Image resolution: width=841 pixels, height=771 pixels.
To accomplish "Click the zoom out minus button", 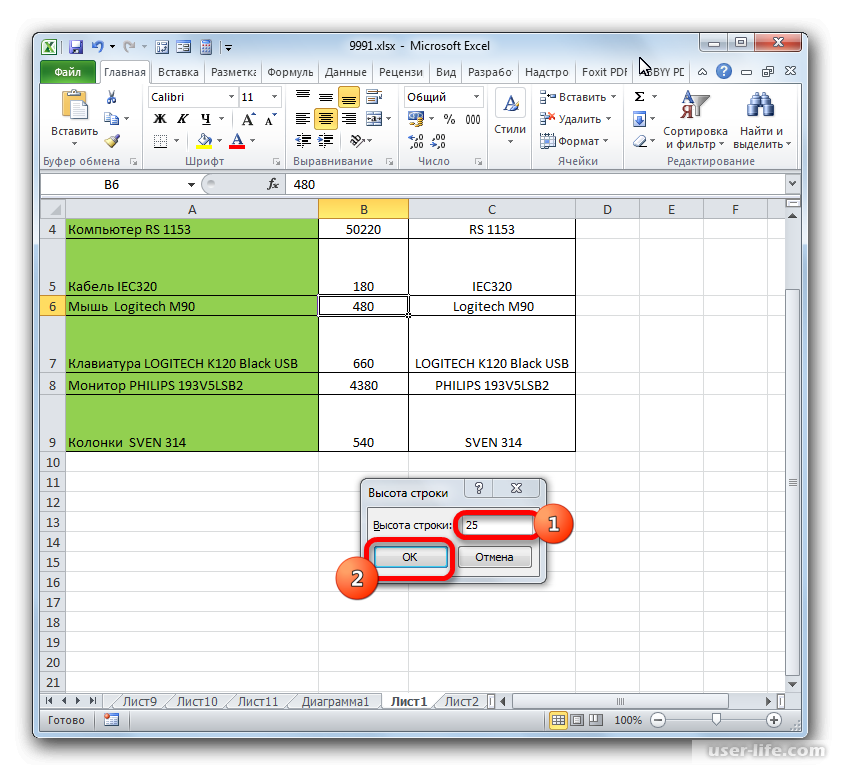I will (658, 720).
